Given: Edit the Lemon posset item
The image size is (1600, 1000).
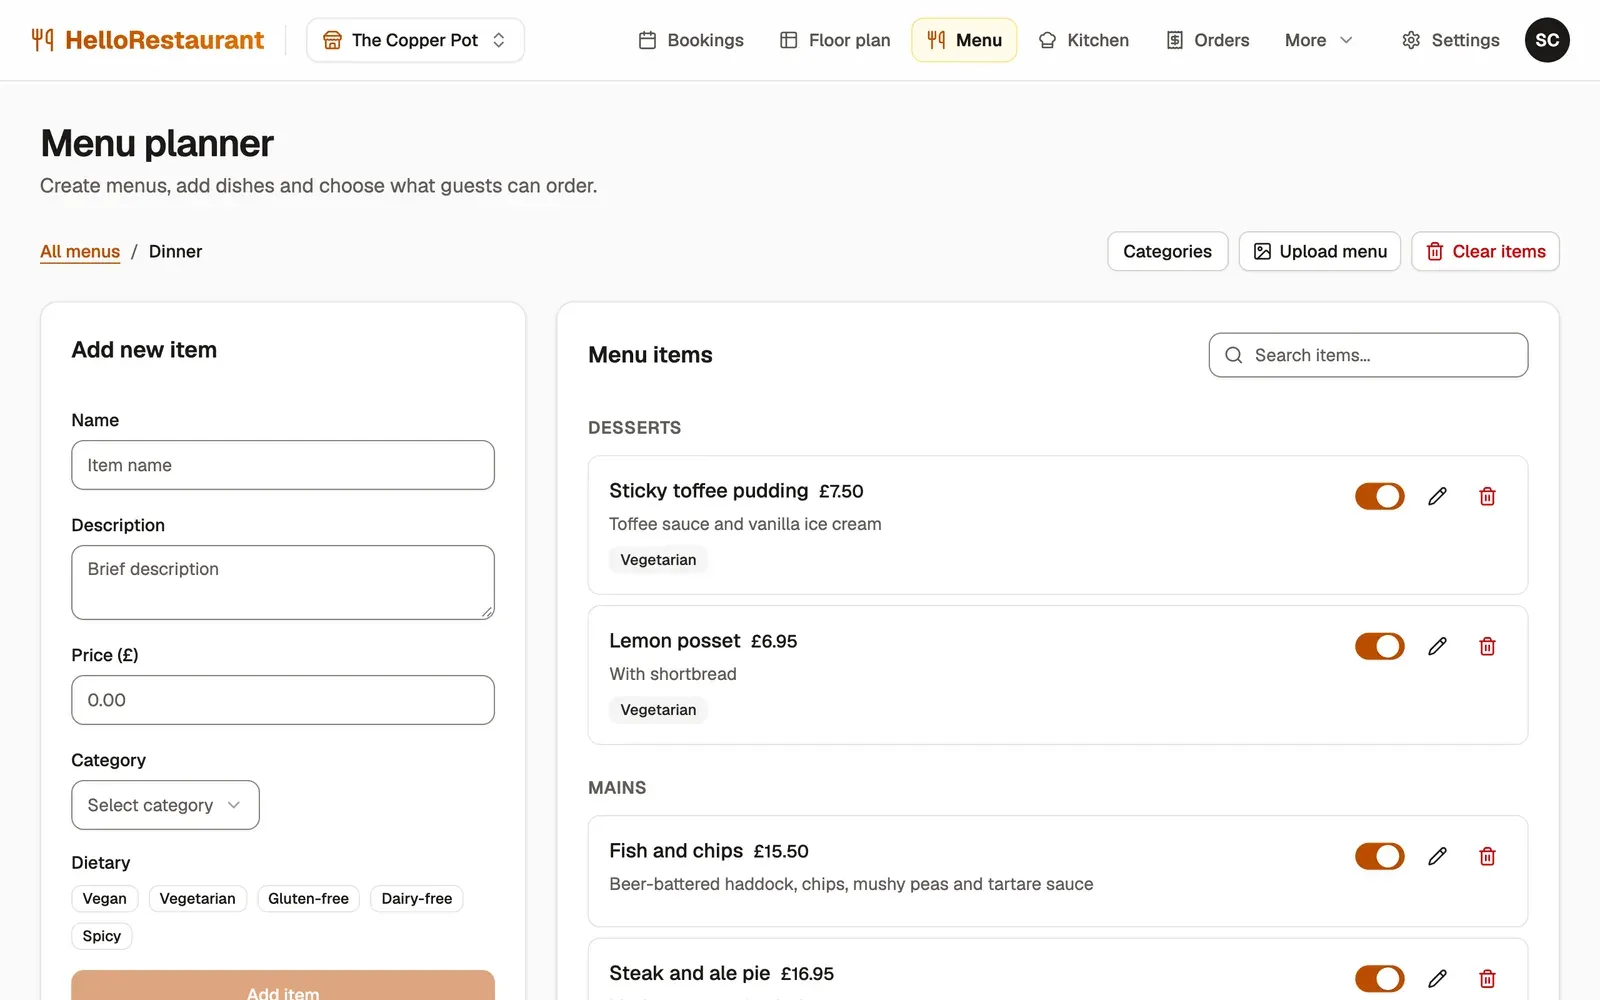Looking at the screenshot, I should (x=1437, y=646).
